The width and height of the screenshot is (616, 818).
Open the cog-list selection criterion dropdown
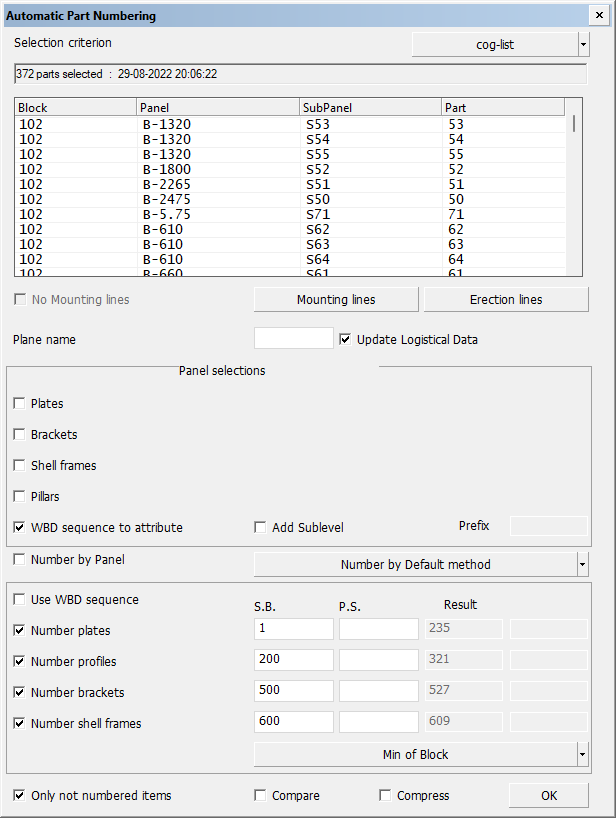(x=583, y=45)
